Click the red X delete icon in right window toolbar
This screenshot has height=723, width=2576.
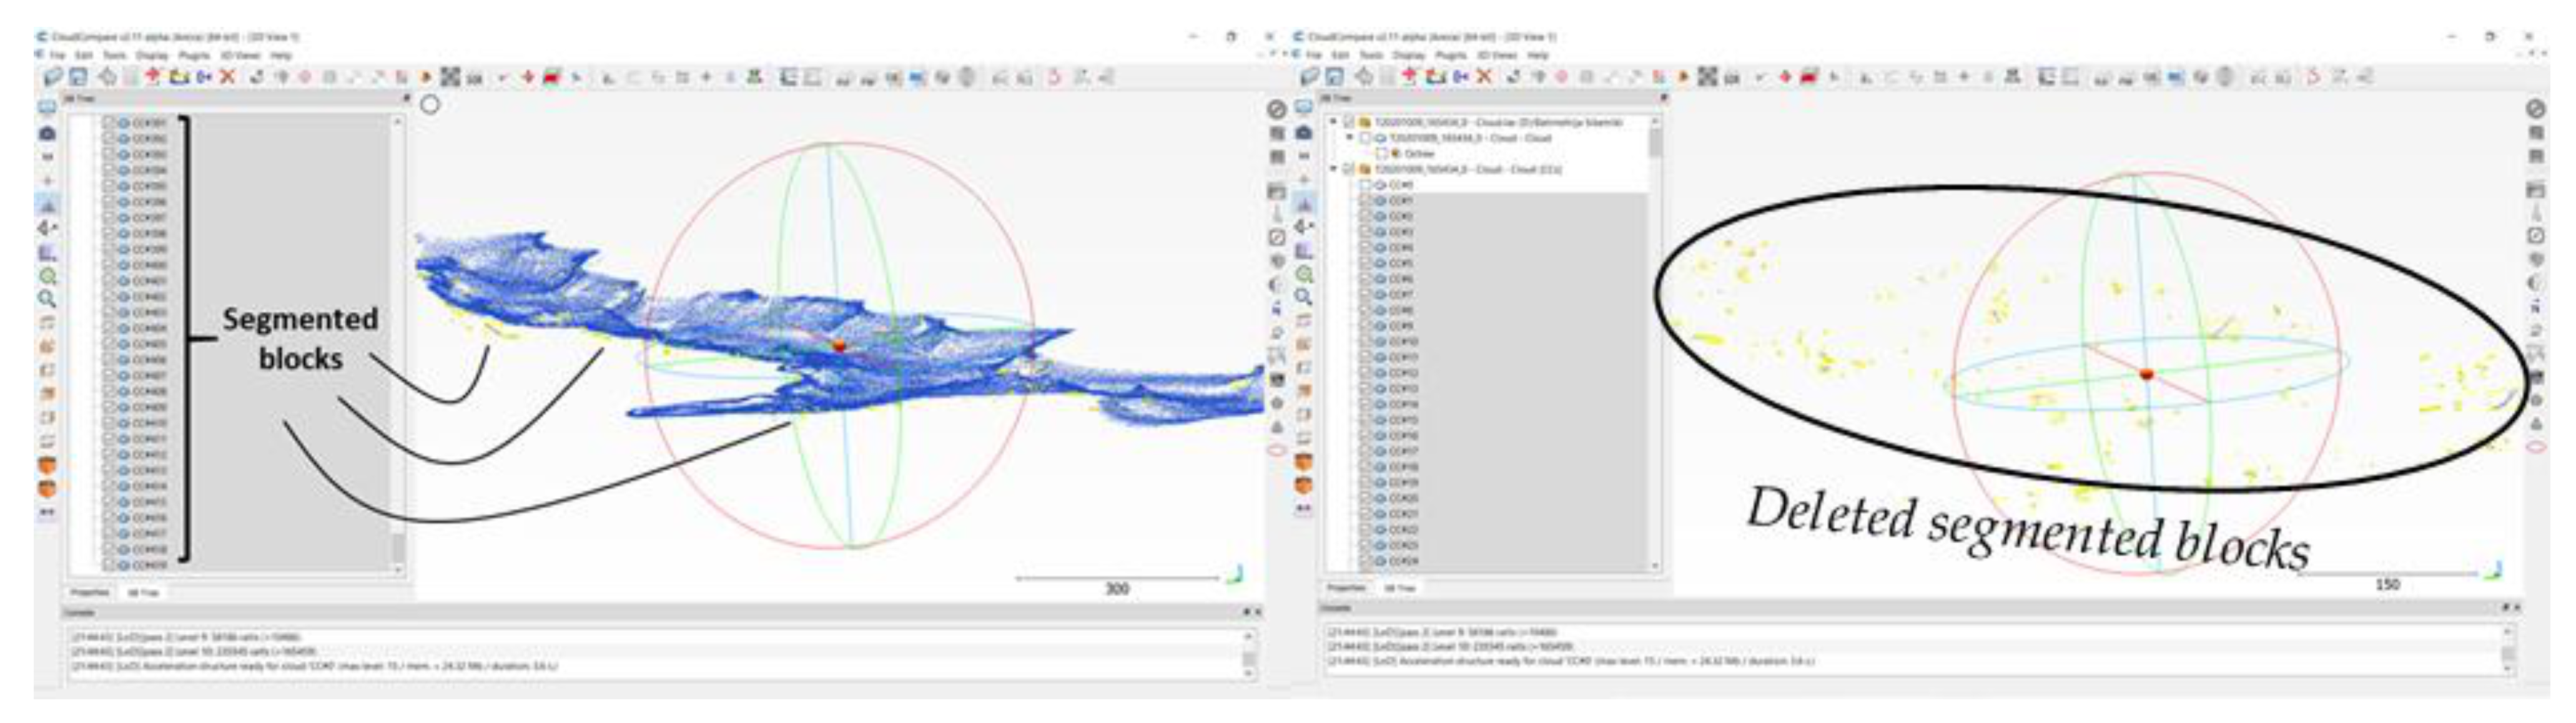point(1484,77)
